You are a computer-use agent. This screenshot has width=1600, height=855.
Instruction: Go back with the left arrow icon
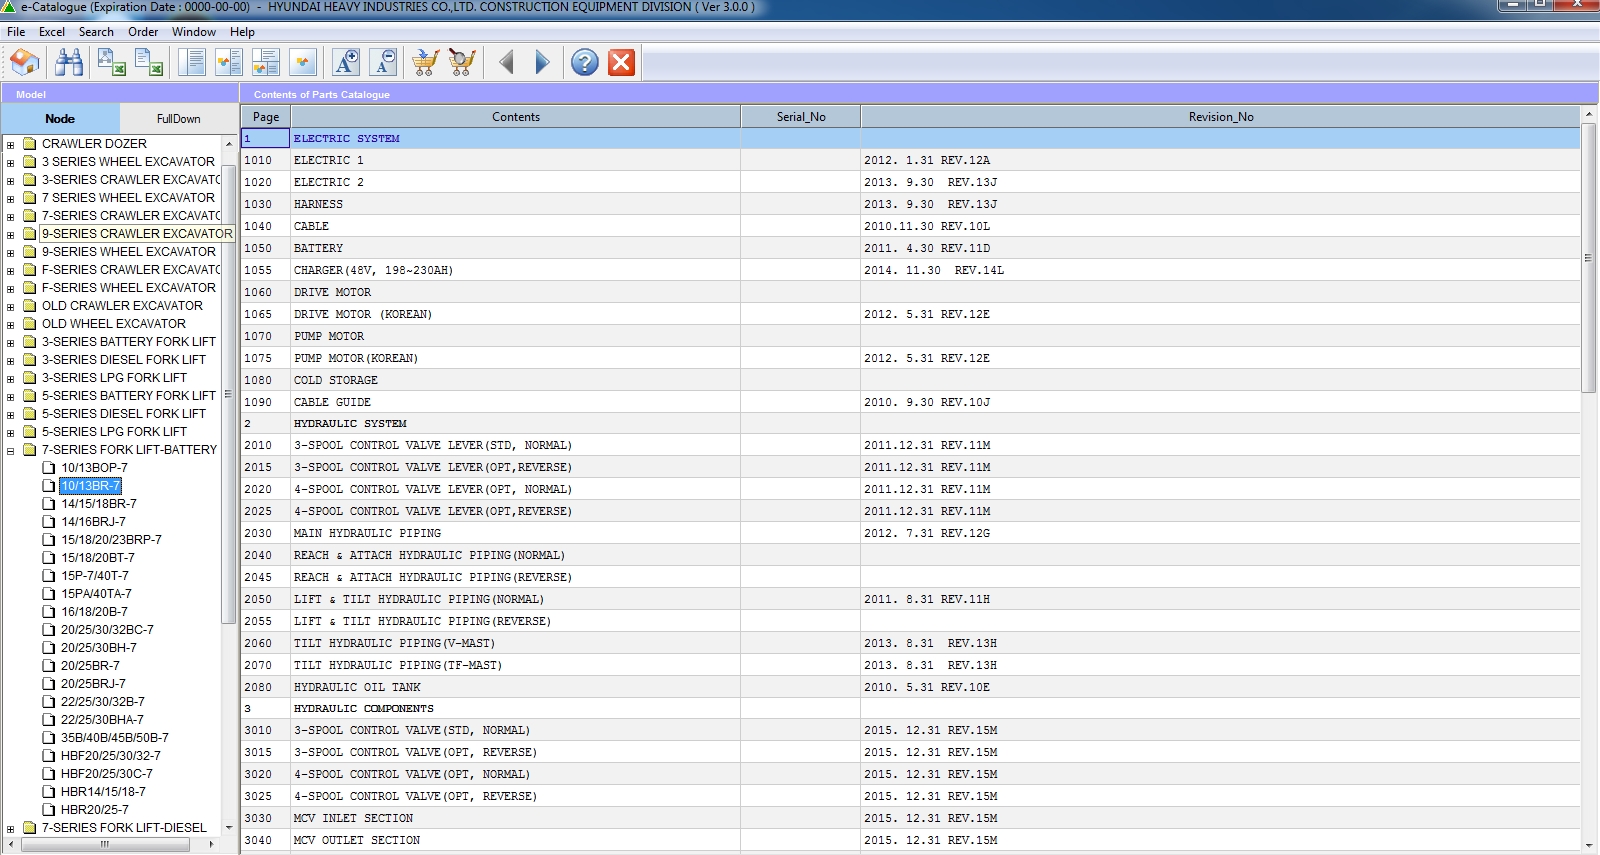click(506, 63)
